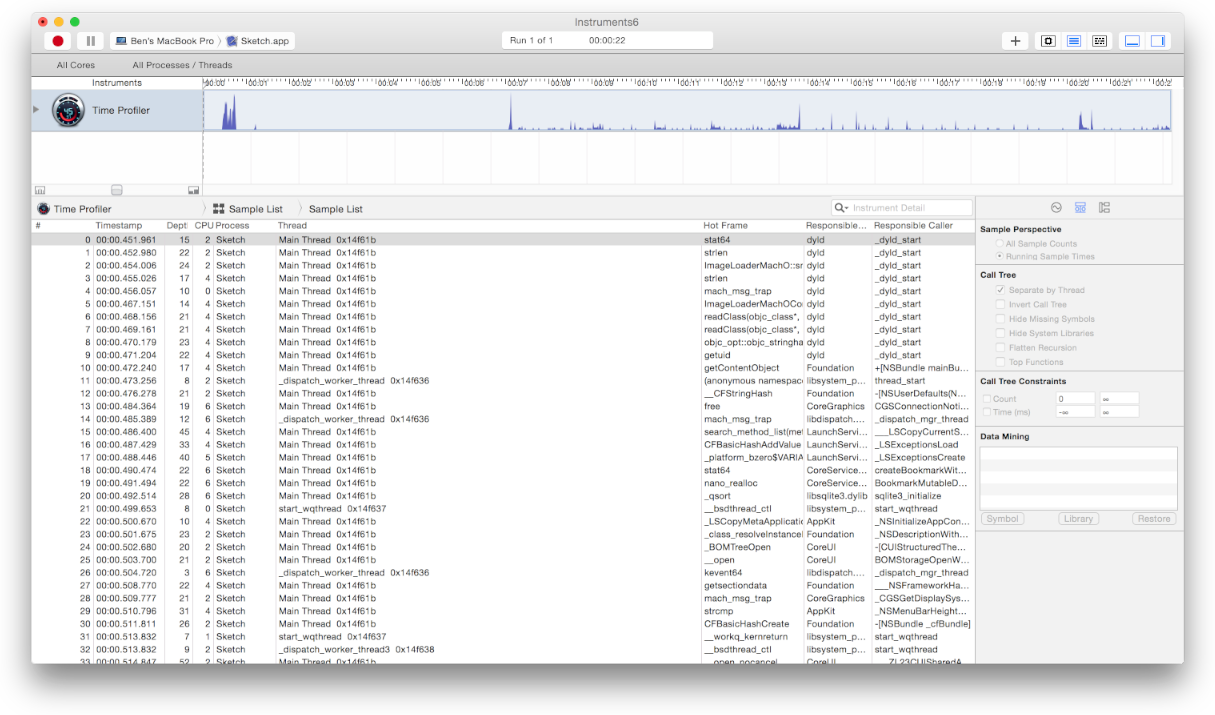Open the Record Settings inspector tab
The width and height of the screenshot is (1215, 715).
[1056, 207]
